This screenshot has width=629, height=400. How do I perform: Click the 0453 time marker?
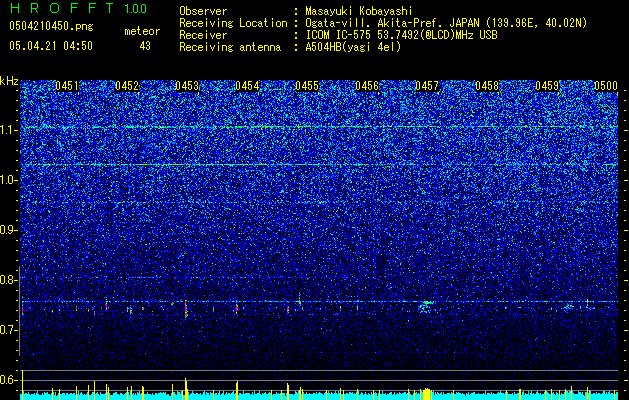coord(187,86)
